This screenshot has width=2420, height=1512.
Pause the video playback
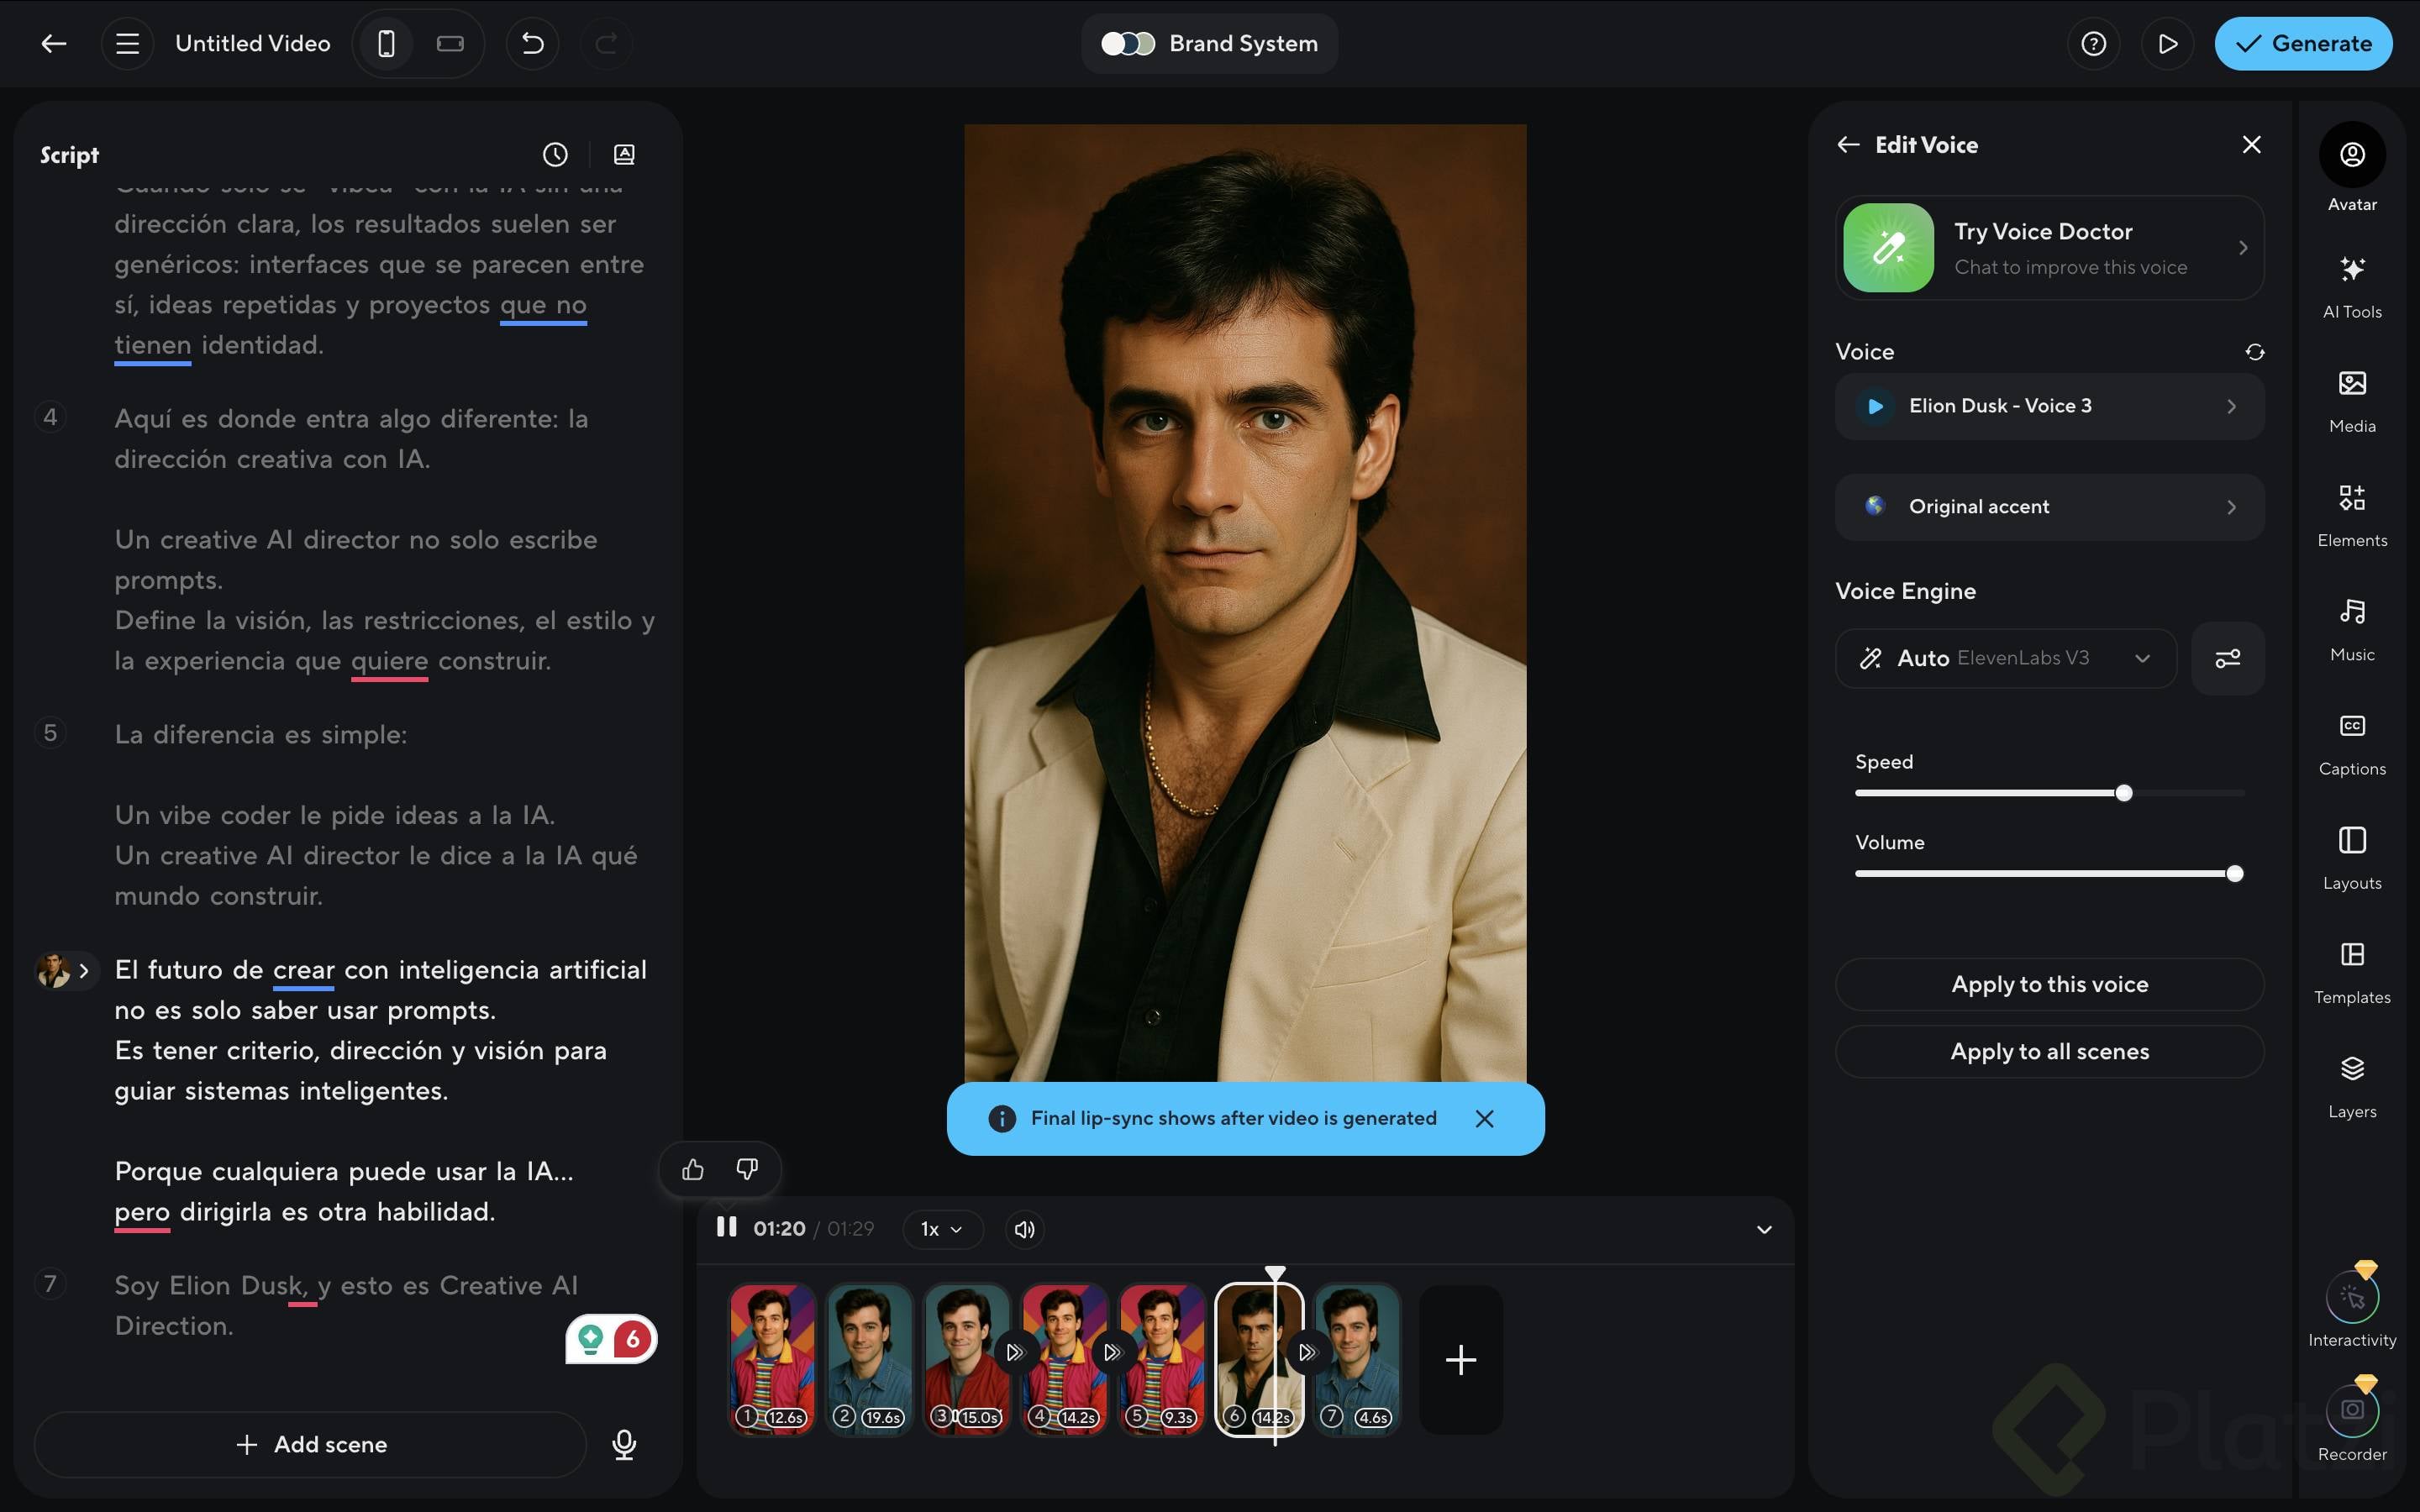tap(726, 1228)
